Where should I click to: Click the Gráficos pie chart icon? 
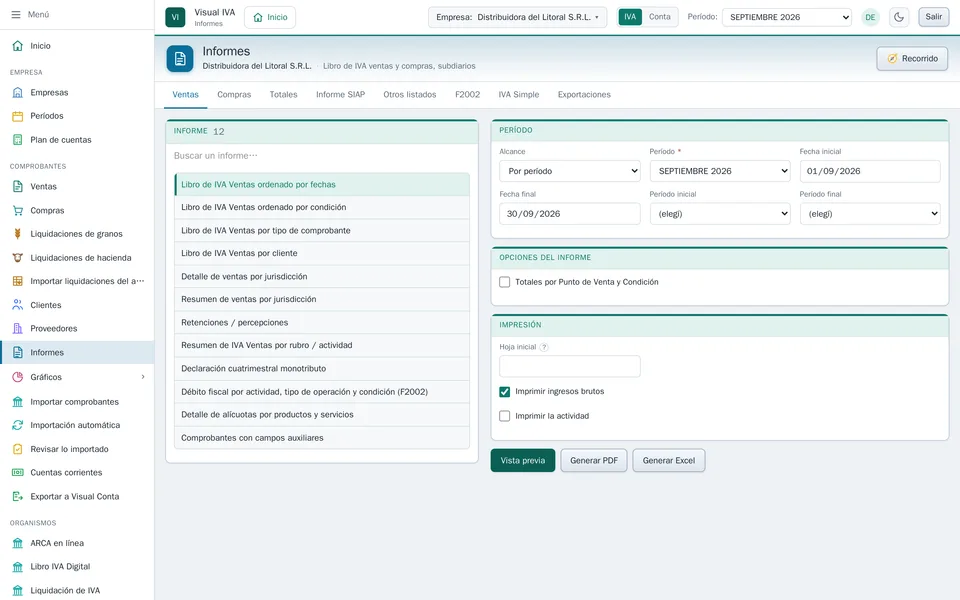(18, 377)
